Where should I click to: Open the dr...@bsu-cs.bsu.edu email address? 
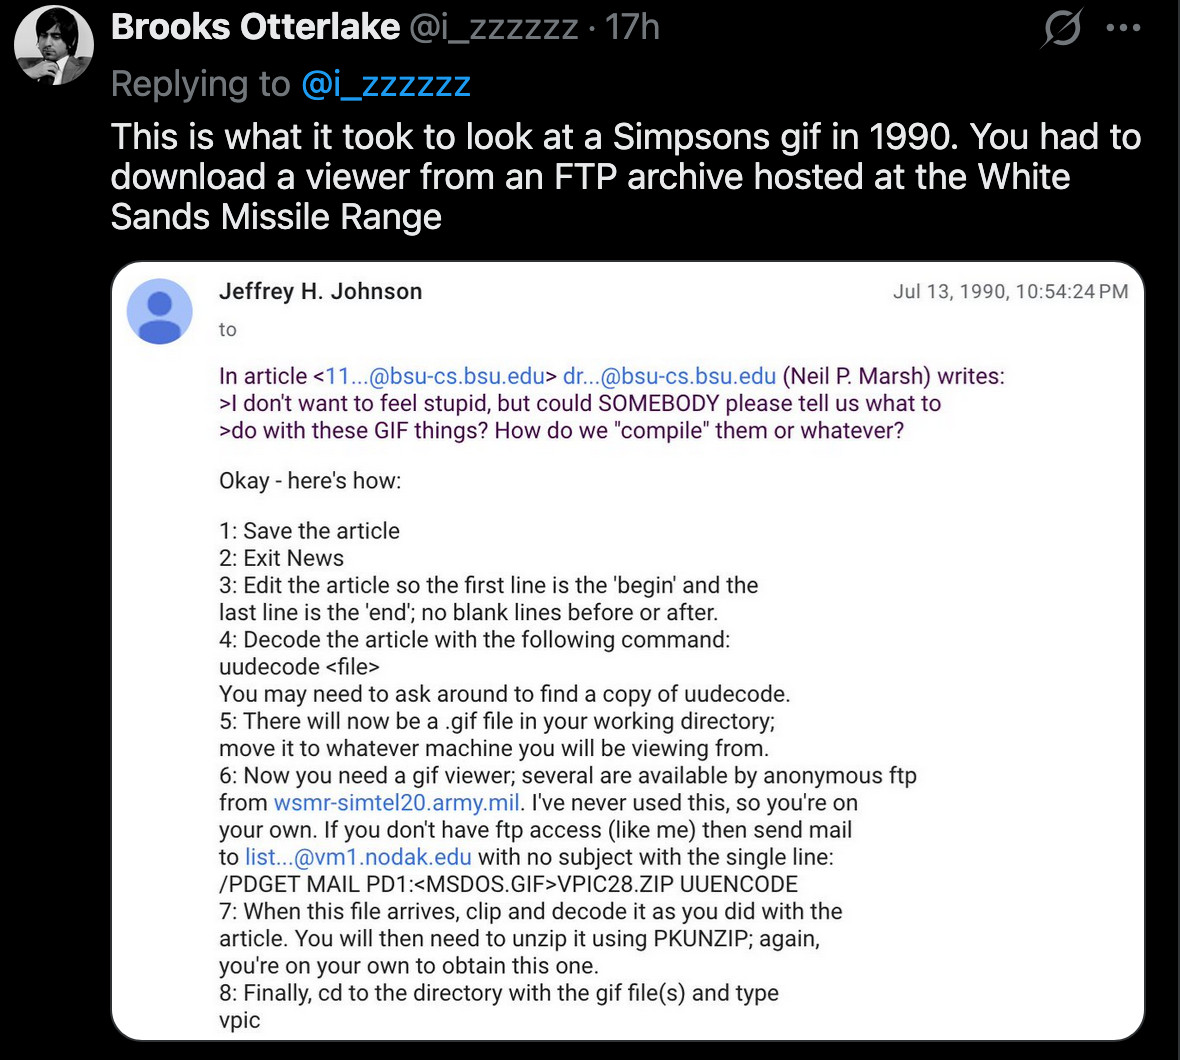[669, 377]
